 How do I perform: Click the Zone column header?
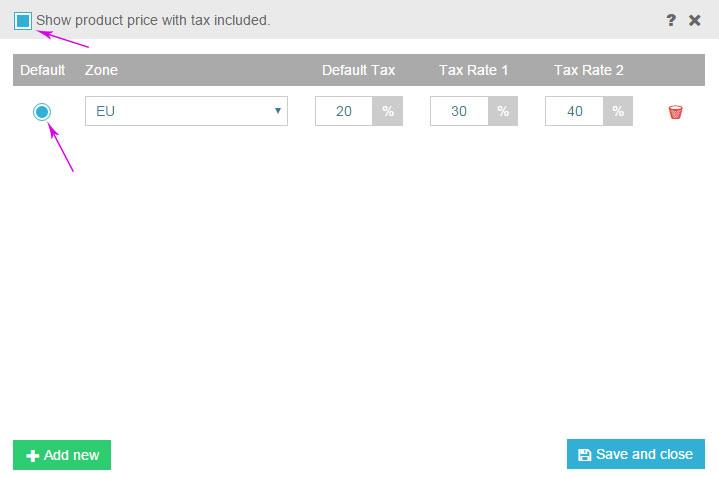coord(101,70)
